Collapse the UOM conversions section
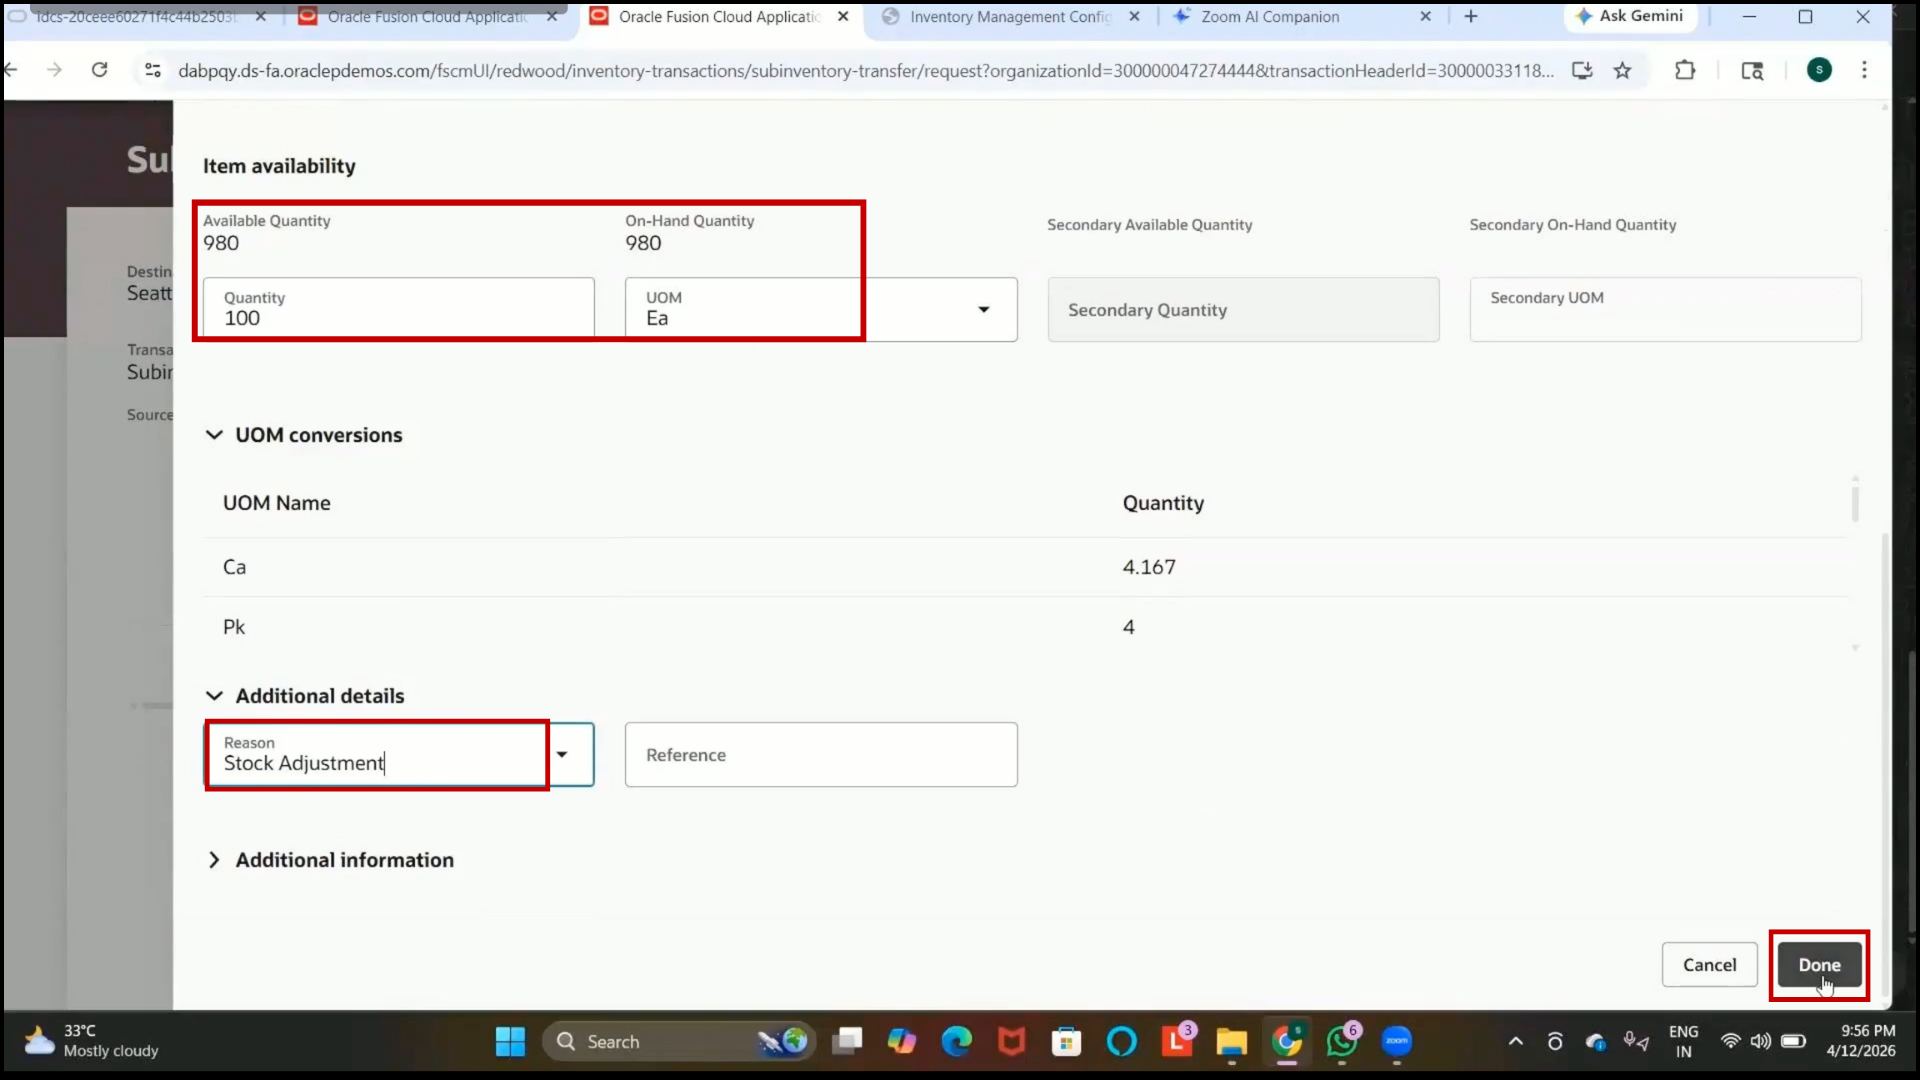This screenshot has height=1080, width=1920. pos(214,435)
